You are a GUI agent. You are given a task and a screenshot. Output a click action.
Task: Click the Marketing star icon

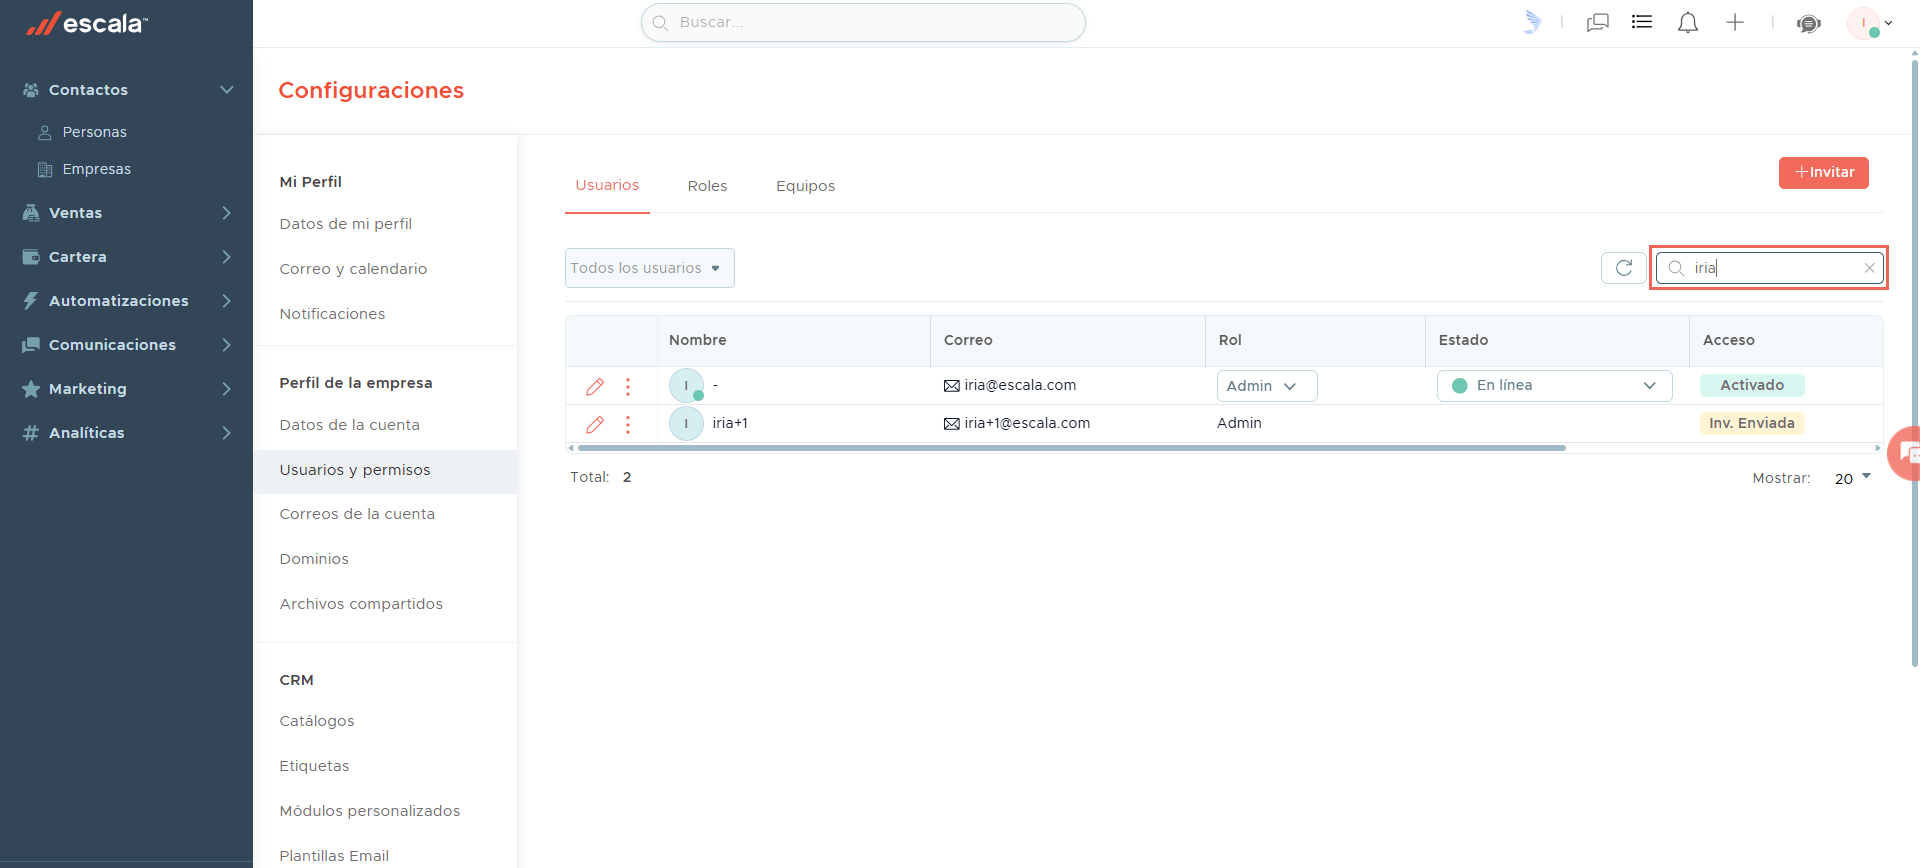pyautogui.click(x=31, y=389)
